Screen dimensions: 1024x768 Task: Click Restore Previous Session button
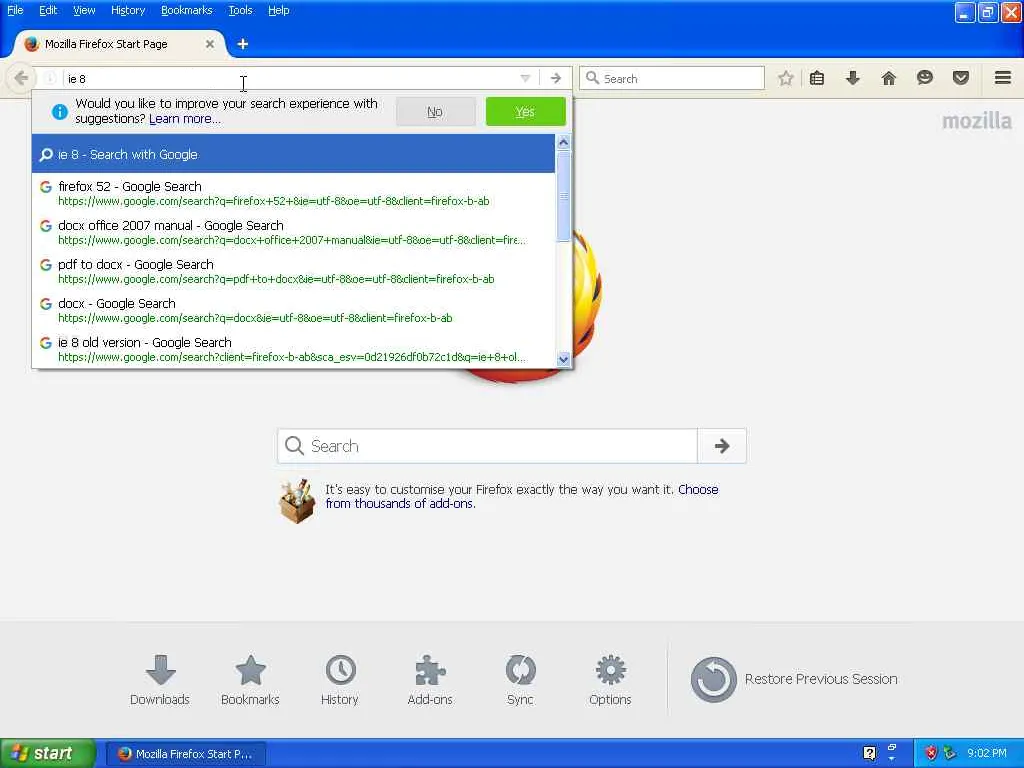click(794, 679)
